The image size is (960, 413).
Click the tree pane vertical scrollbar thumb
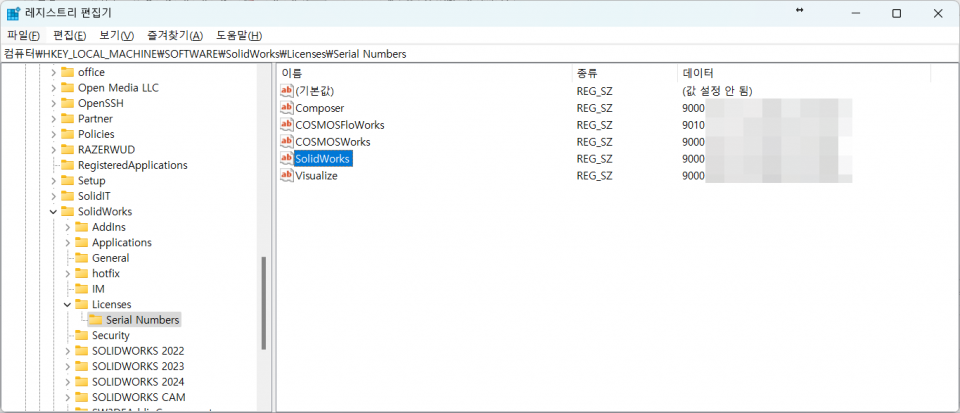point(264,303)
